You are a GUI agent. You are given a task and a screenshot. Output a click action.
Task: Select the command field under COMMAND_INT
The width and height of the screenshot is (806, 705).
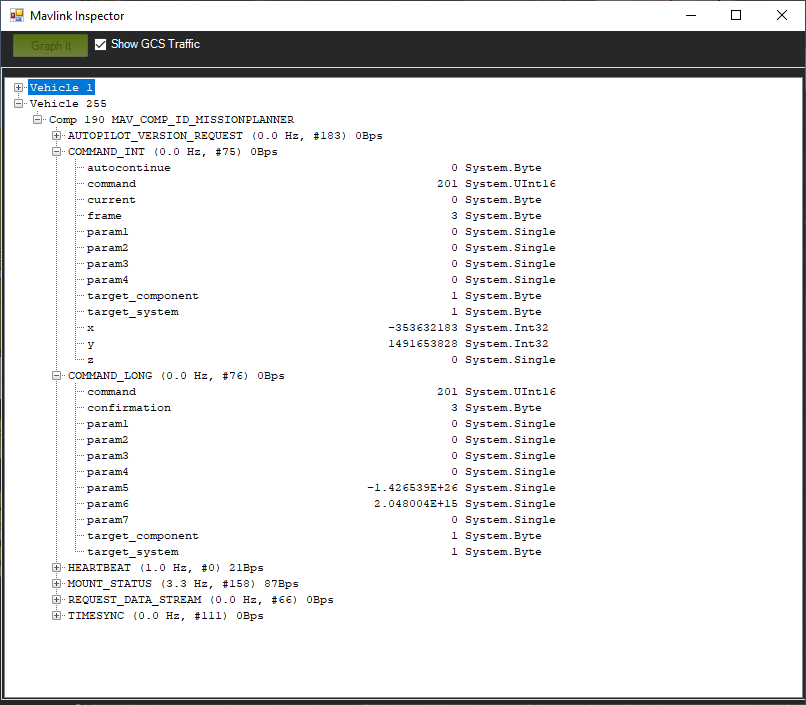tap(321, 183)
